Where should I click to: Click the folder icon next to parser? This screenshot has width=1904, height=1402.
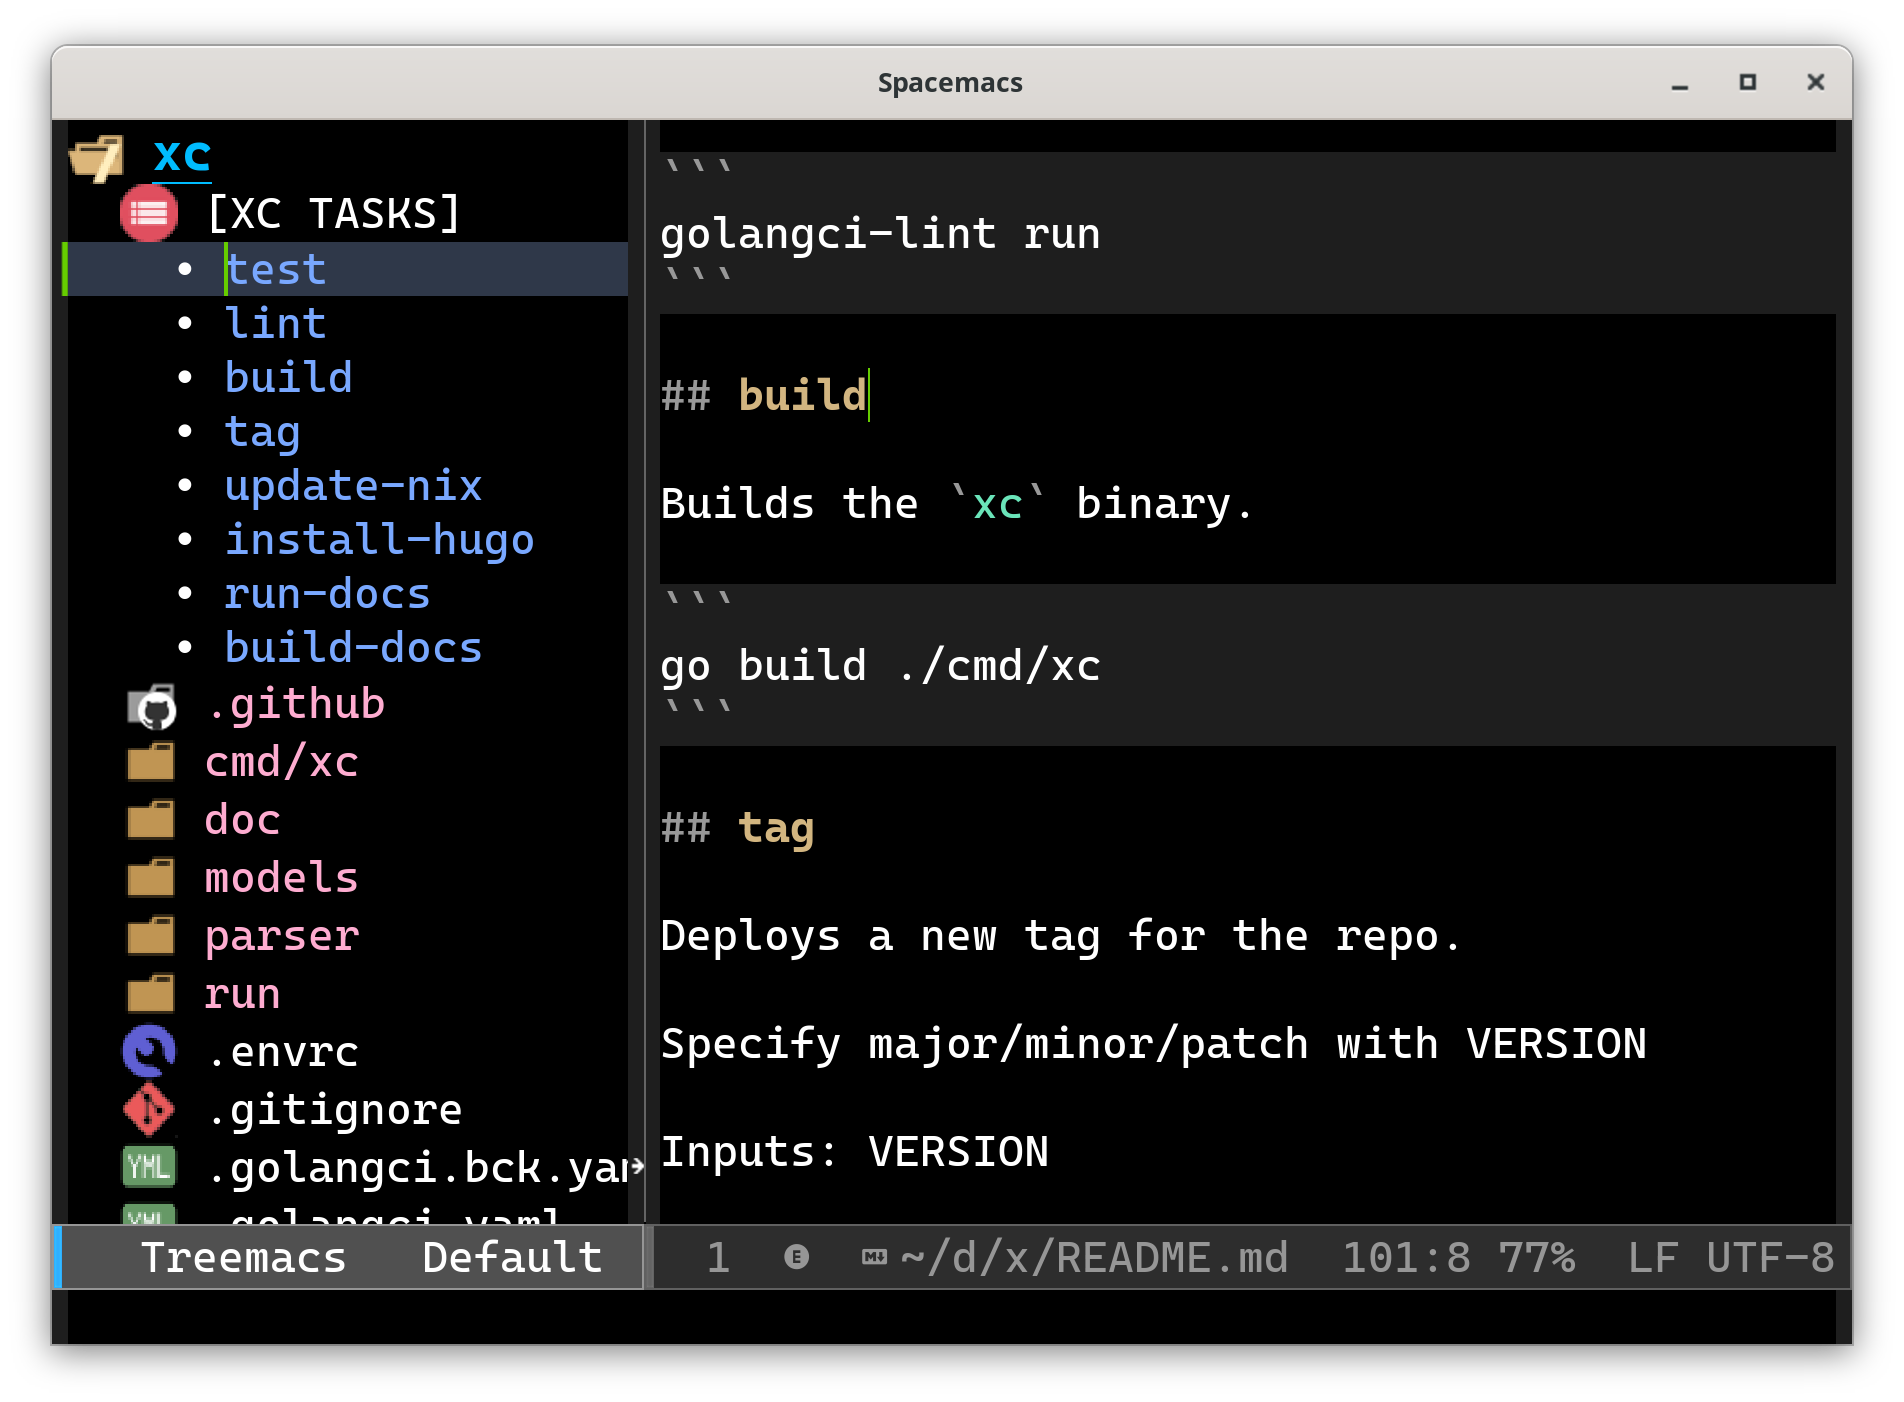tap(151, 936)
